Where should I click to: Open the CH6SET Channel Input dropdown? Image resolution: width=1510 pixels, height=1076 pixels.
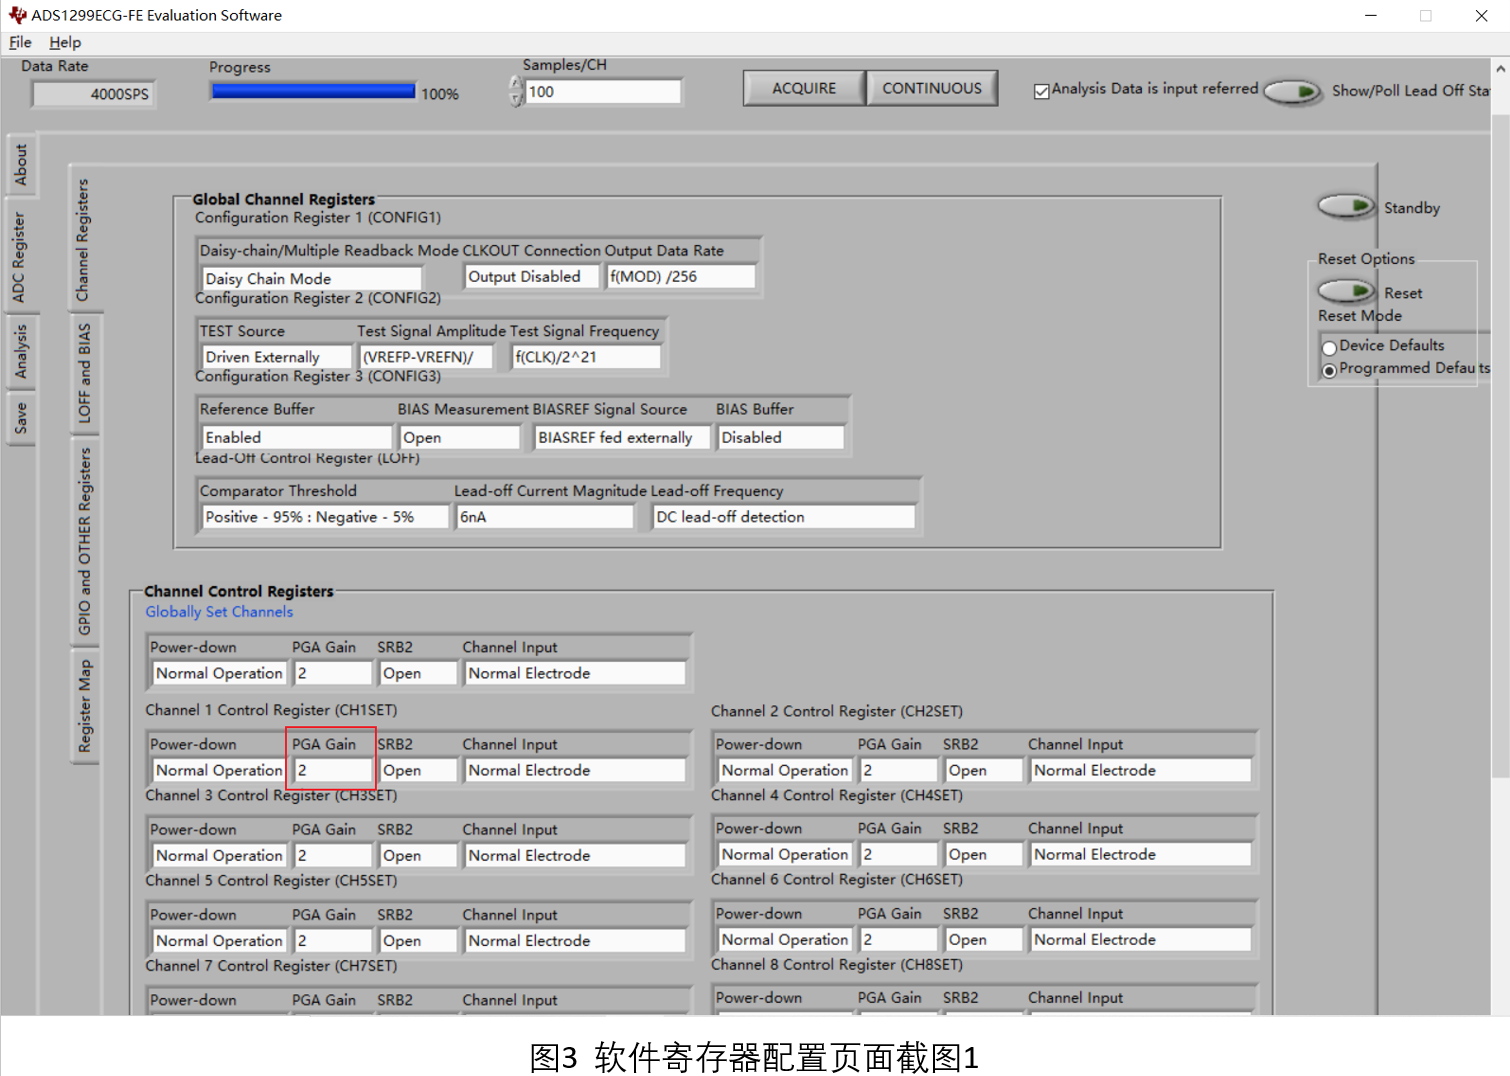[x=1141, y=939]
